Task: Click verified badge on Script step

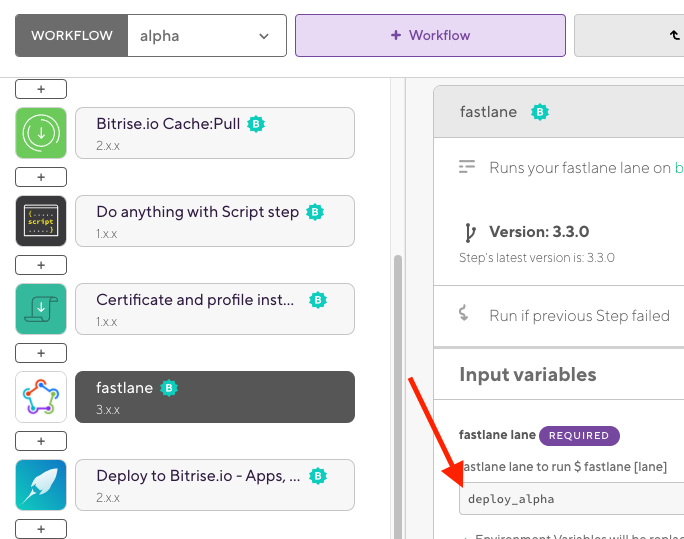Action: click(x=315, y=212)
